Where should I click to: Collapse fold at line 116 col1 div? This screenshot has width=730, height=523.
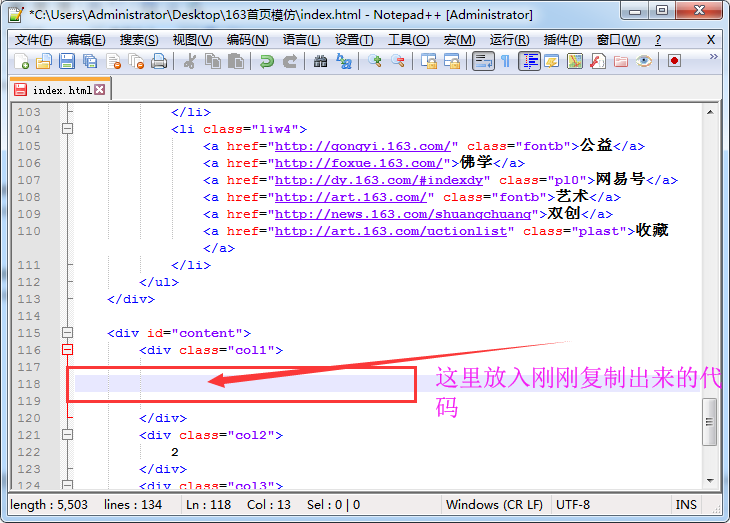[x=68, y=349]
